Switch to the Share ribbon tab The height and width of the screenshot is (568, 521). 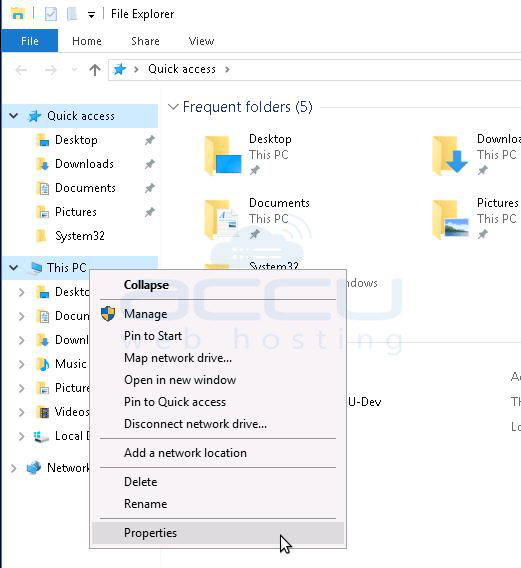coord(145,41)
